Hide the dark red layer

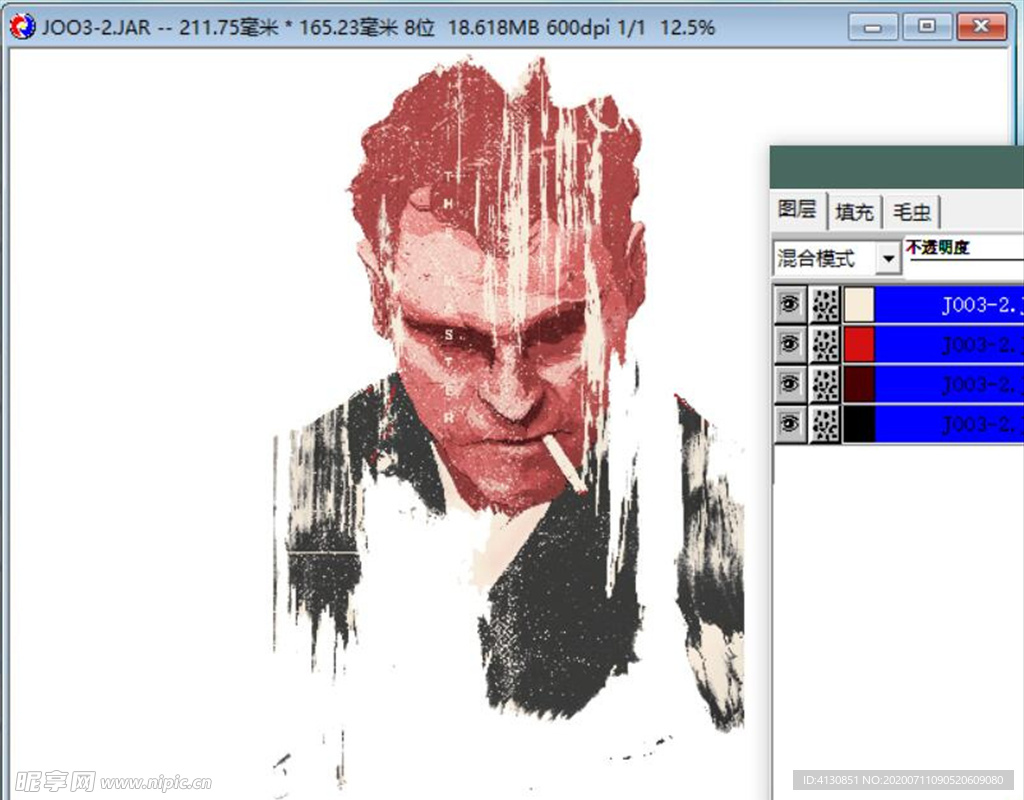tap(790, 384)
